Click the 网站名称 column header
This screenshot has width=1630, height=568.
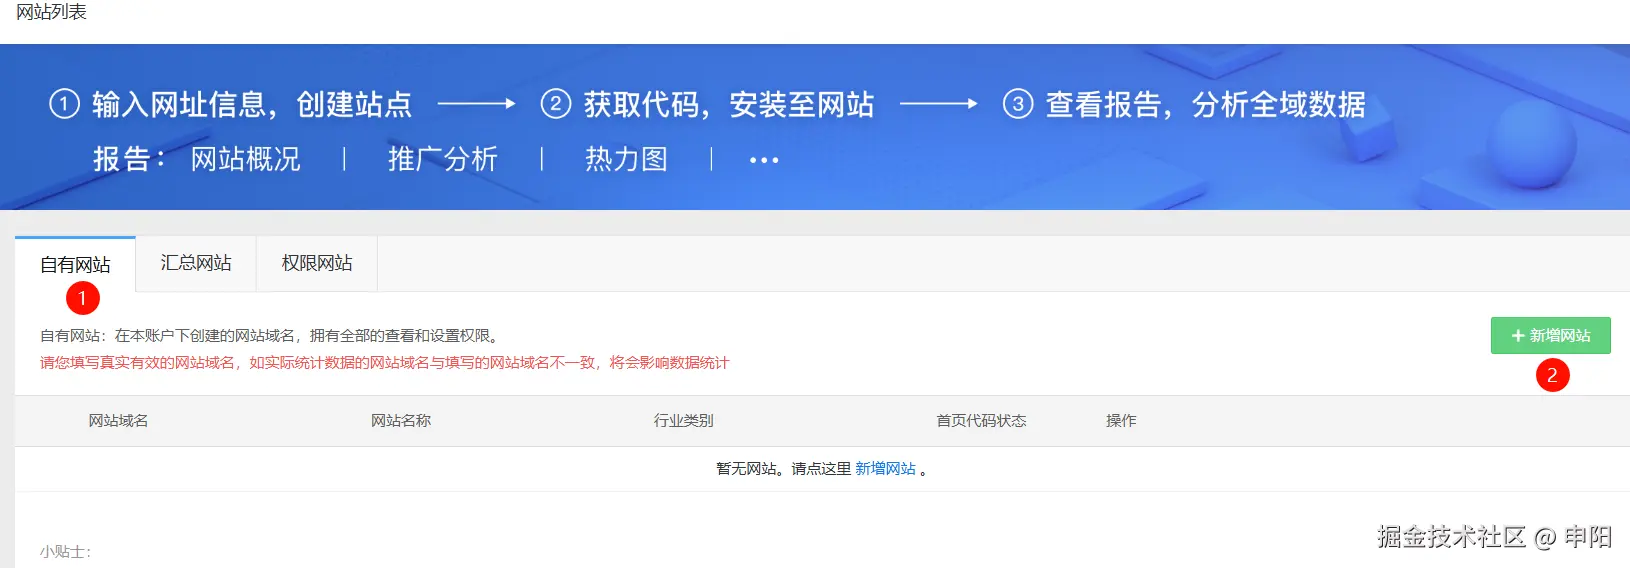[x=401, y=421]
